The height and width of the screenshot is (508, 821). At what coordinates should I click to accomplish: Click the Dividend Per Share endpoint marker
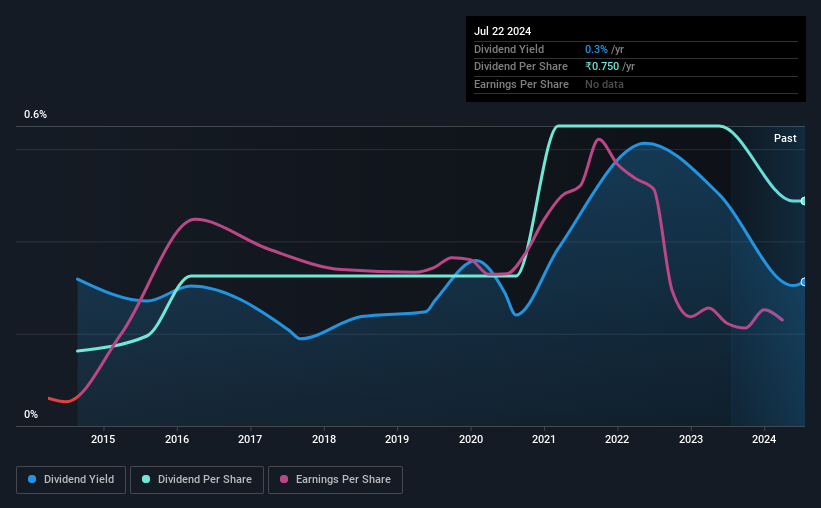pos(804,201)
